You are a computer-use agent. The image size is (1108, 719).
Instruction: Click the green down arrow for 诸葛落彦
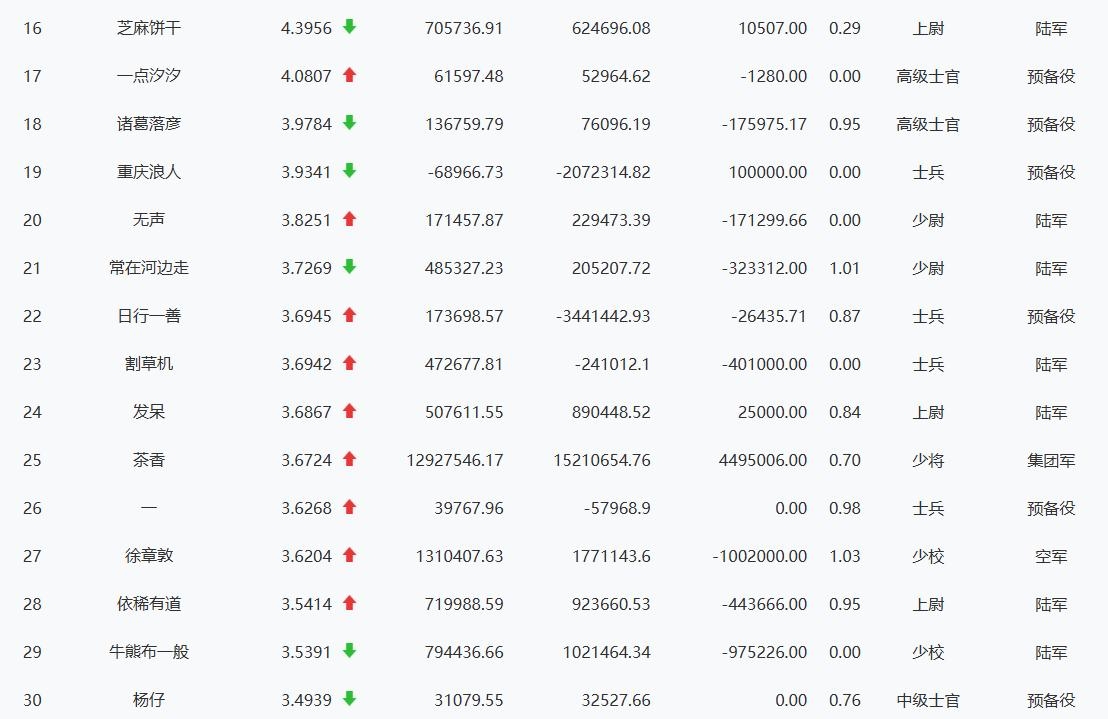pos(349,123)
